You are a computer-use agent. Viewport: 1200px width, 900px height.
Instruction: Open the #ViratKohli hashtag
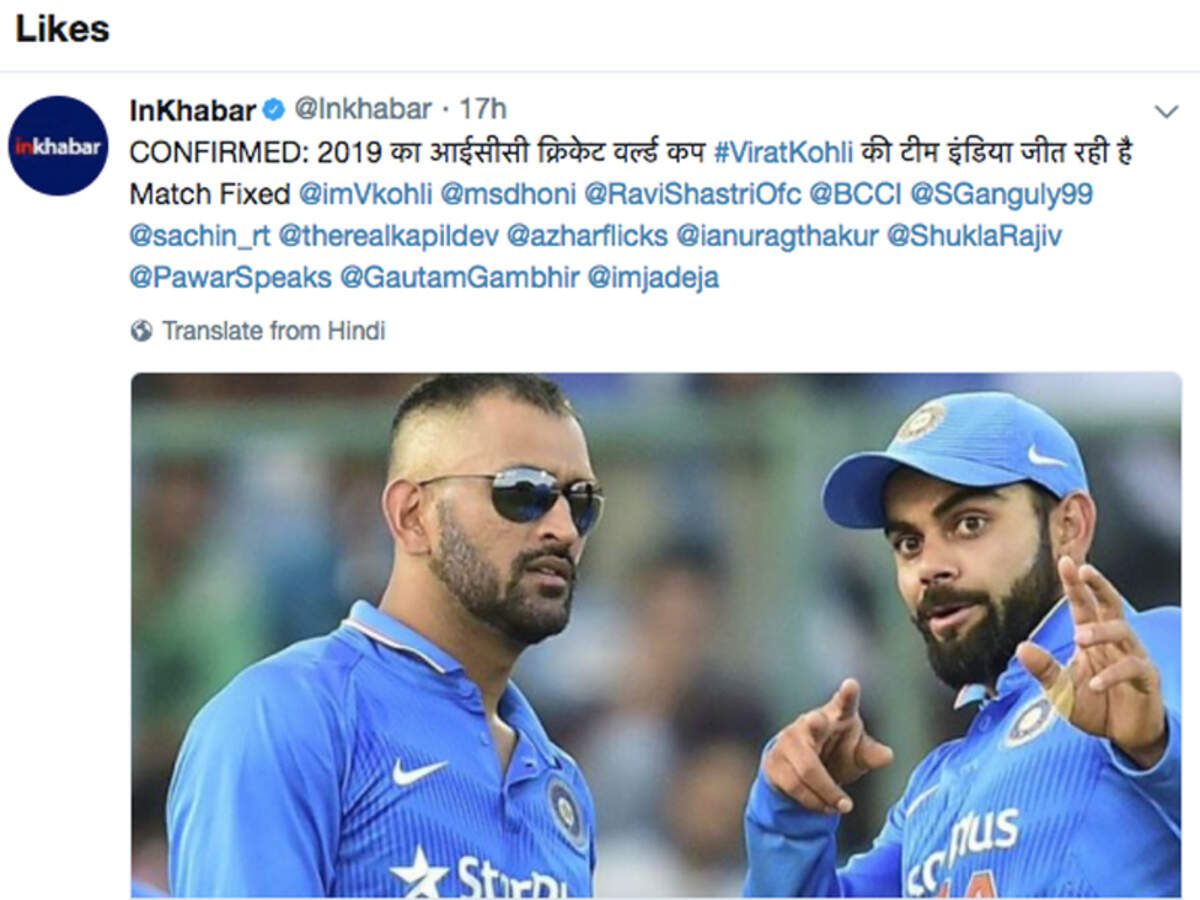point(784,152)
